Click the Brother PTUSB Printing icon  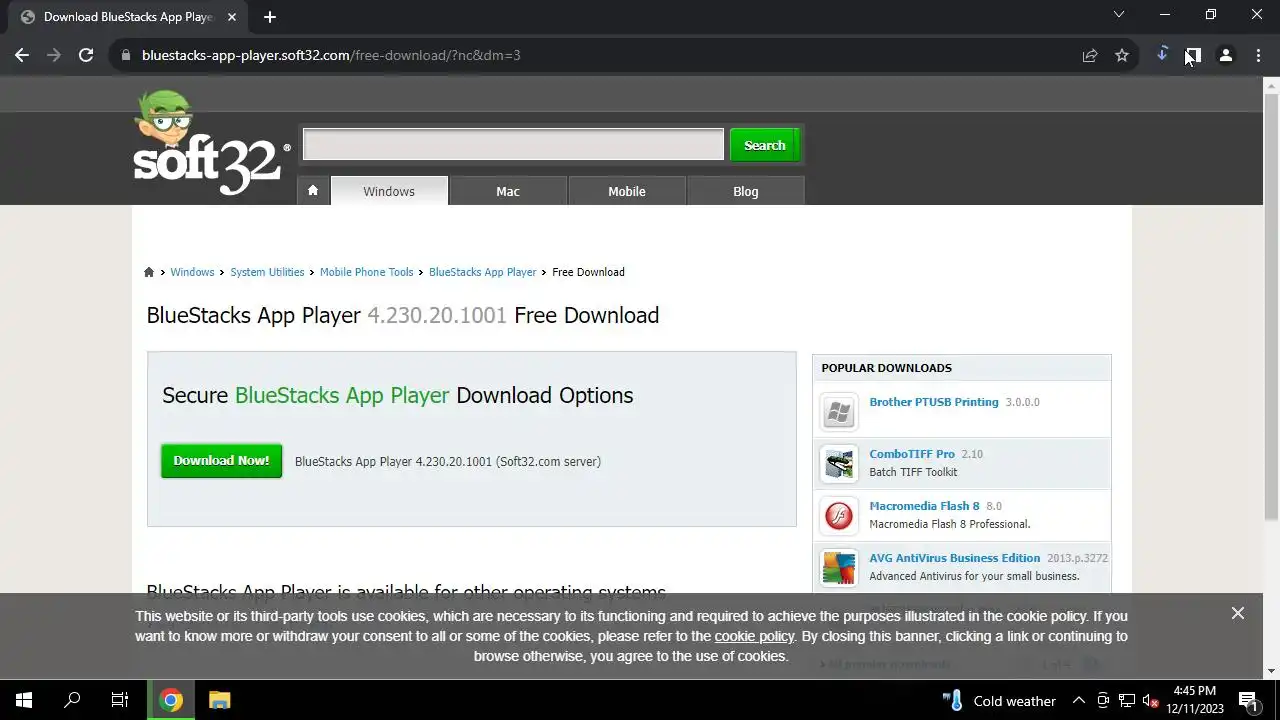click(x=839, y=411)
